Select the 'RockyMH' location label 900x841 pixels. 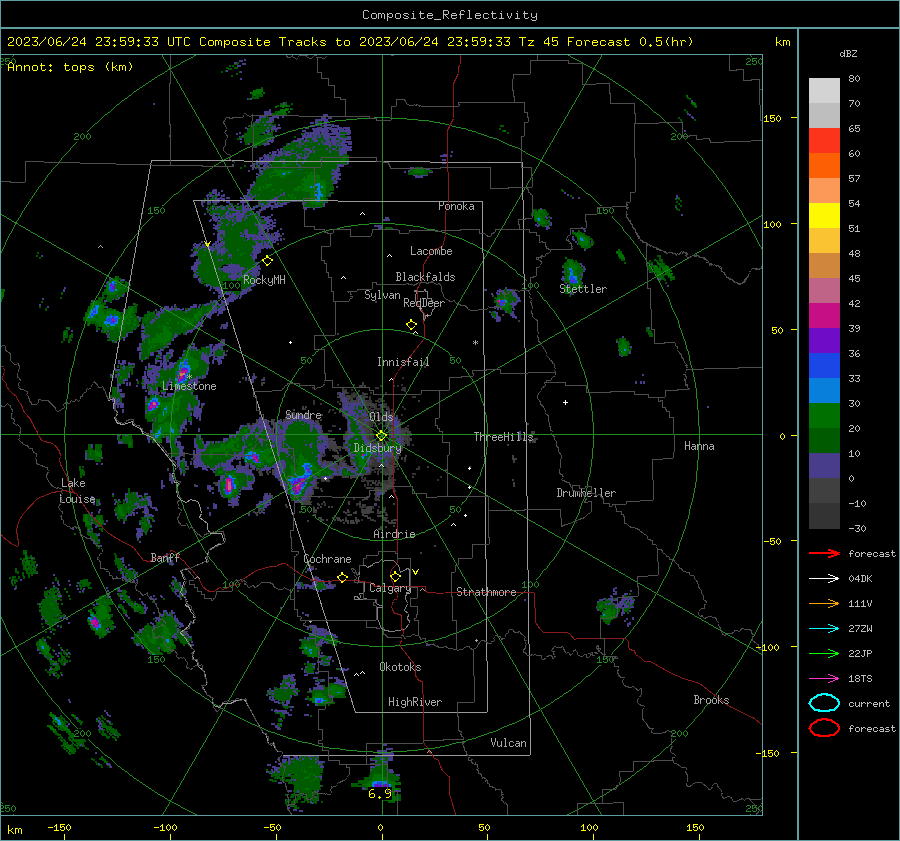(x=264, y=280)
